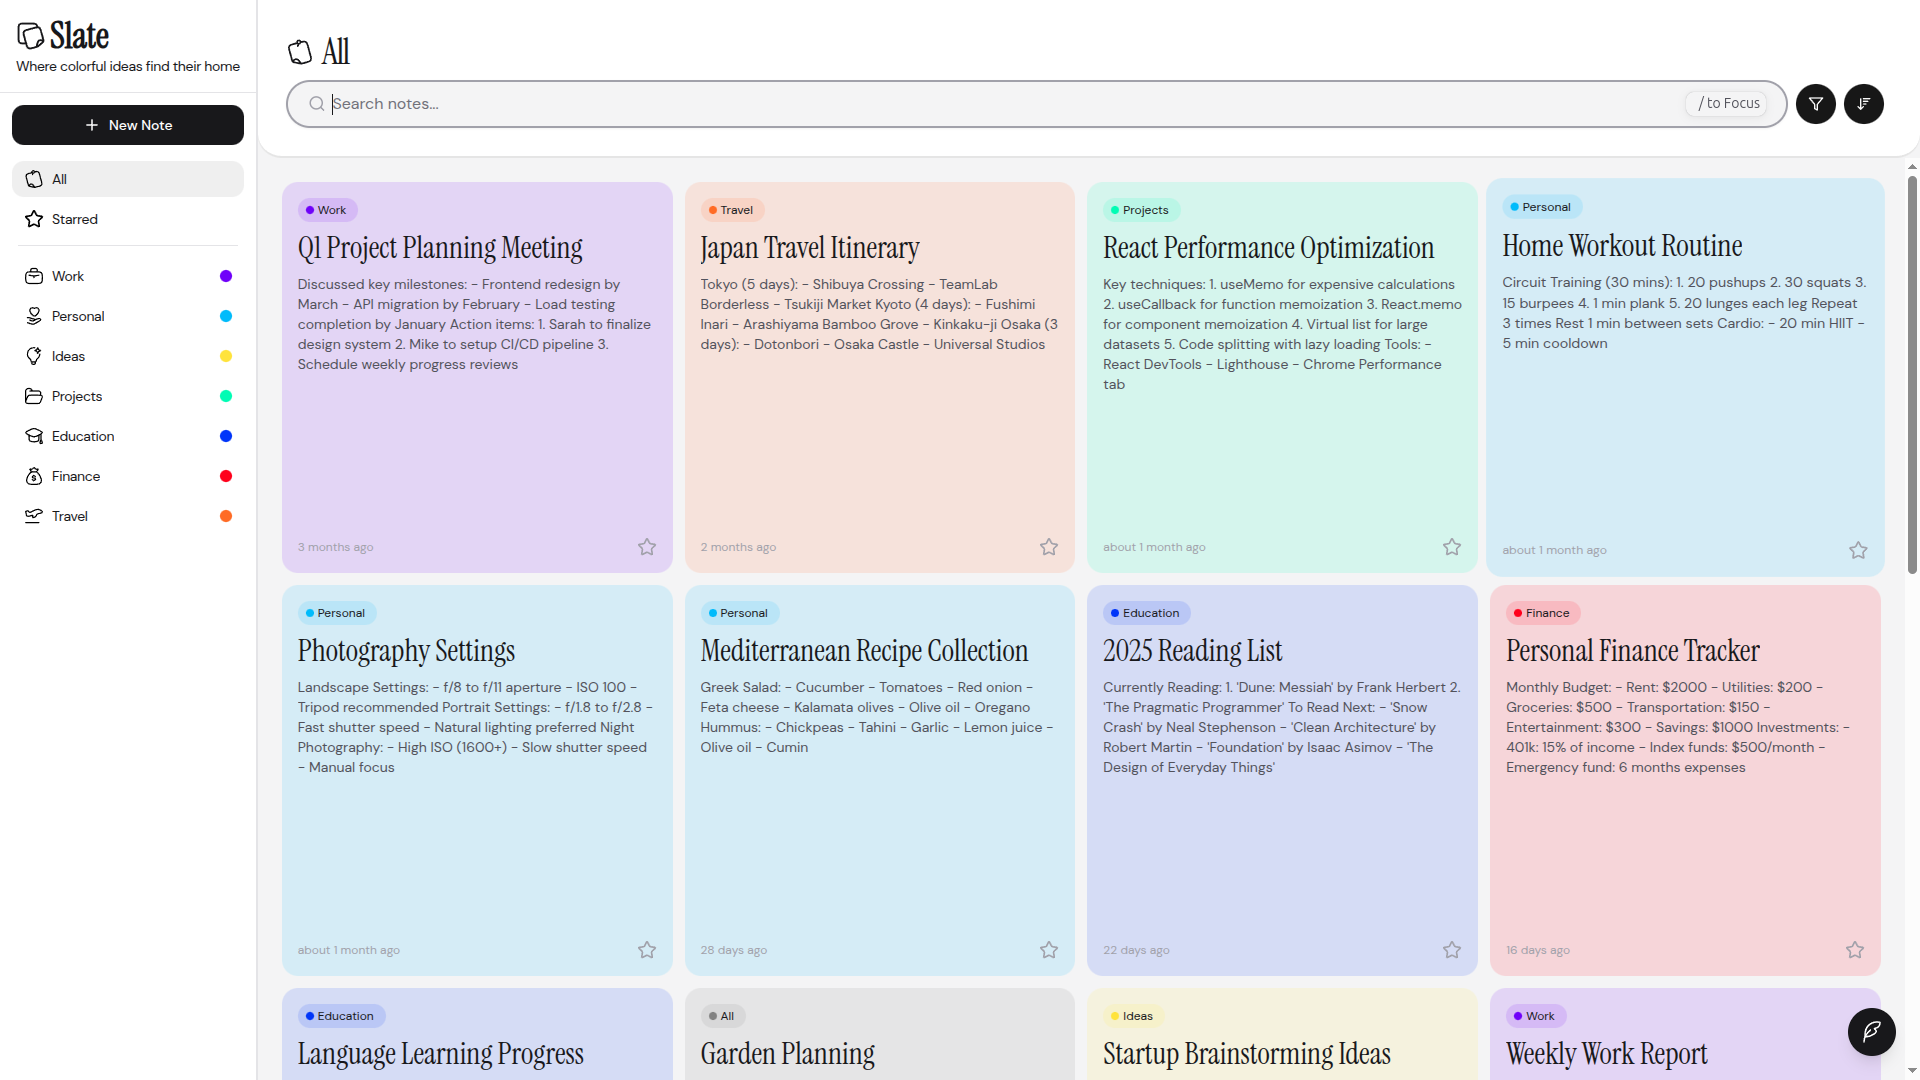Image resolution: width=1920 pixels, height=1080 pixels.
Task: Star the 2025 Reading List note
Action: click(x=1452, y=950)
